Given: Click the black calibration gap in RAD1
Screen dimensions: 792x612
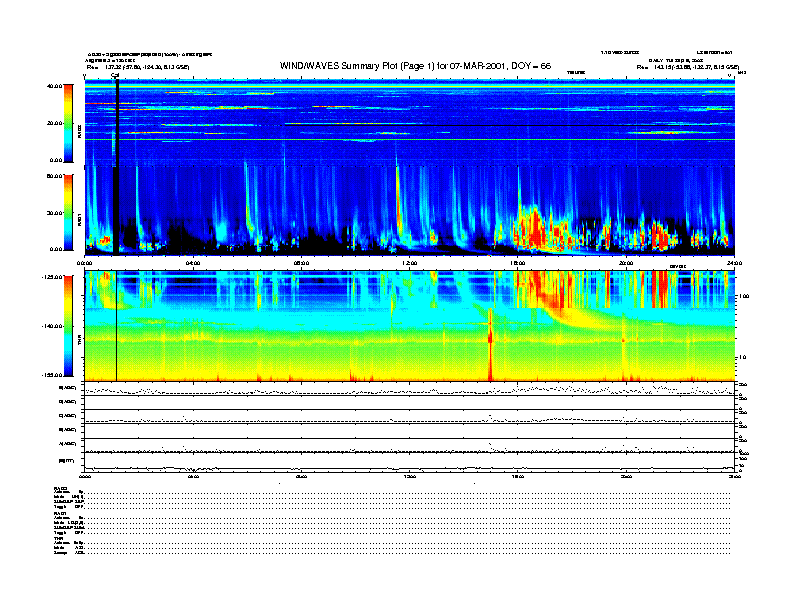Looking at the screenshot, I should click(x=117, y=210).
